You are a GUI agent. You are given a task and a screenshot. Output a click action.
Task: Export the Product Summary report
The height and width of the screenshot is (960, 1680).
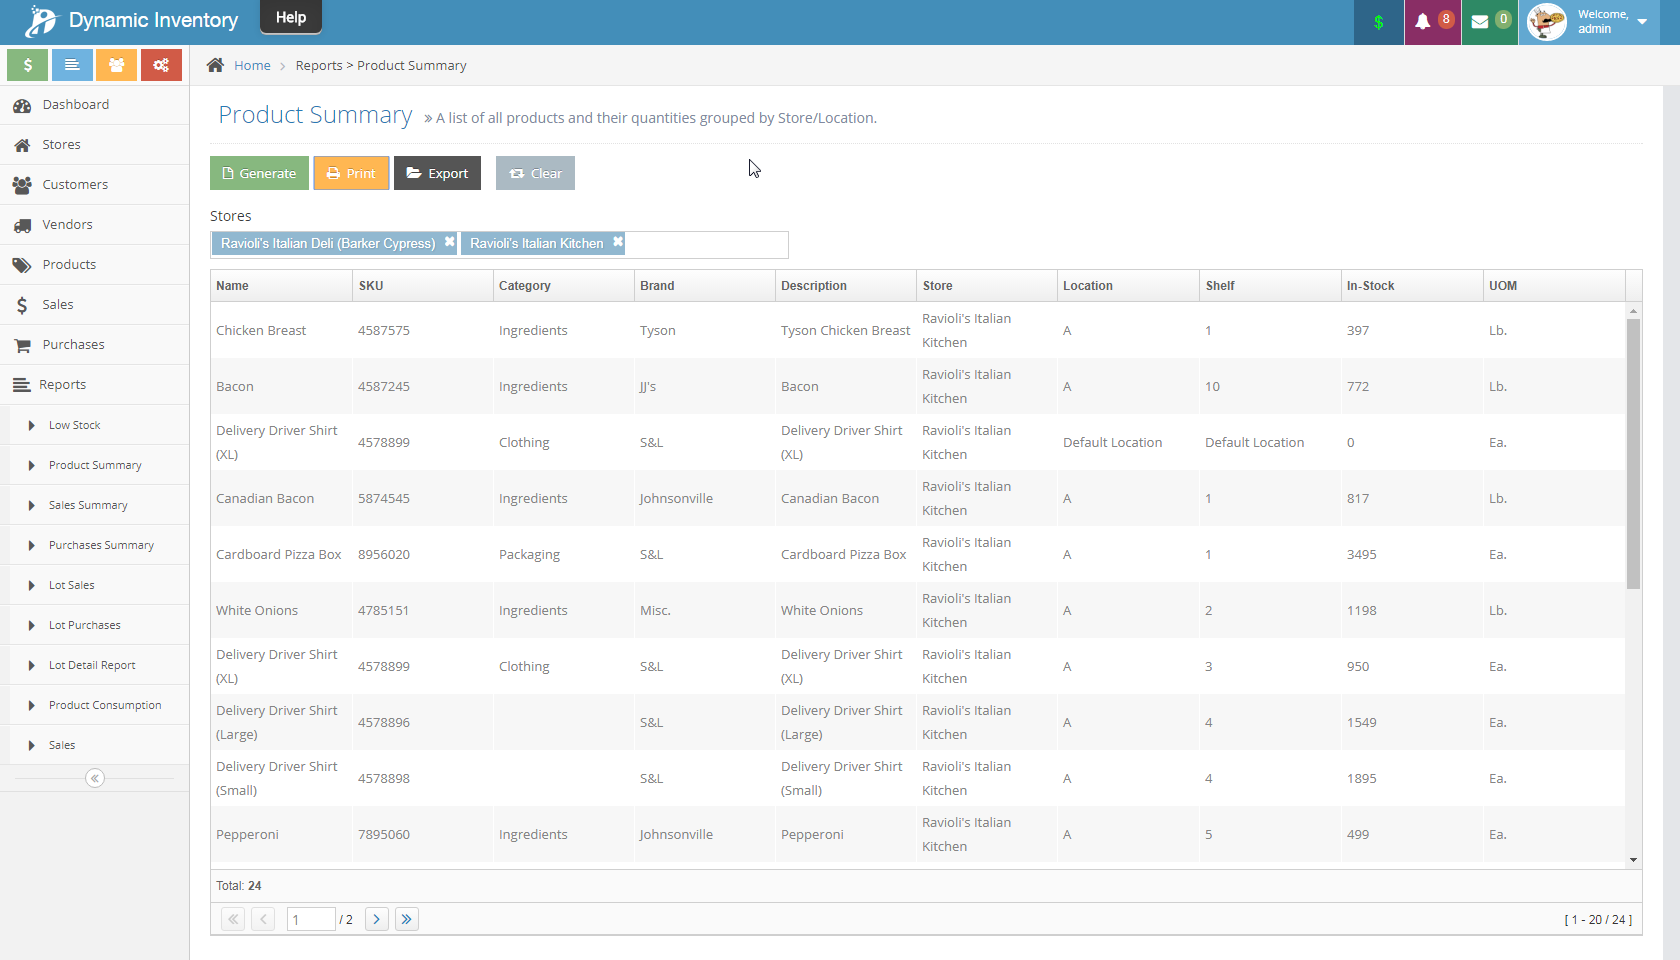click(x=437, y=172)
